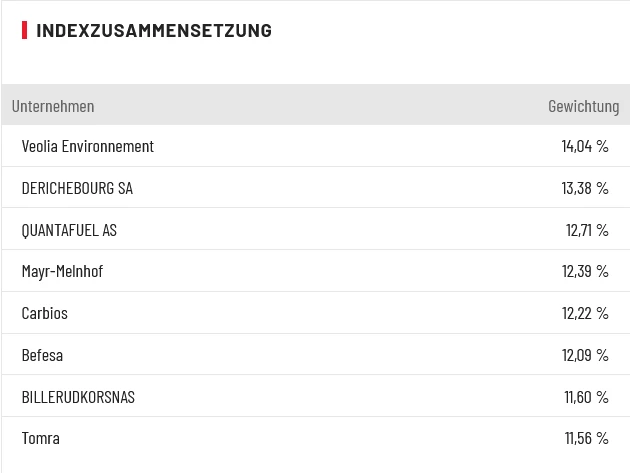Select BILLERUDKORSNAS in the table
The height and width of the screenshot is (473, 630).
[x=78, y=397]
